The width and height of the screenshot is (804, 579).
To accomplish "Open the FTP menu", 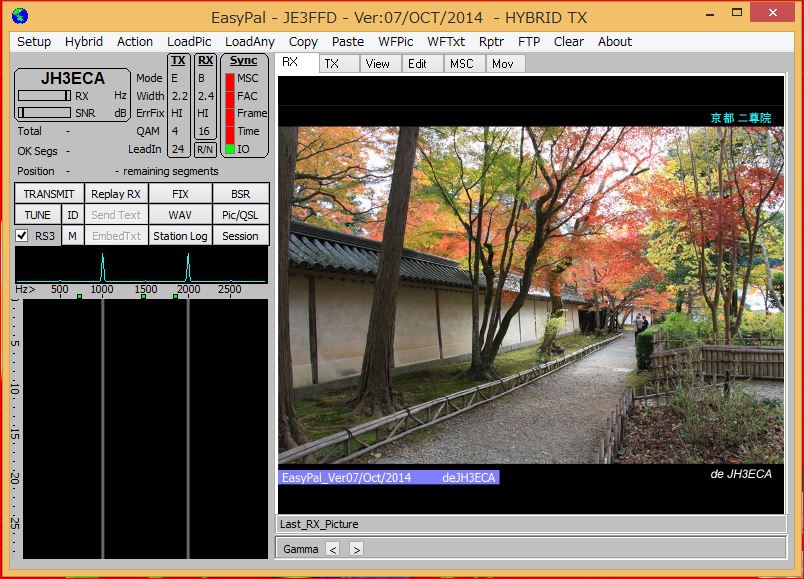I will pos(529,42).
